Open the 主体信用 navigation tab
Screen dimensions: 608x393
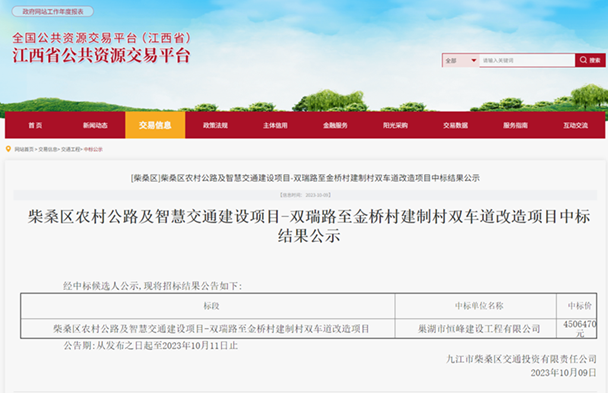point(275,125)
